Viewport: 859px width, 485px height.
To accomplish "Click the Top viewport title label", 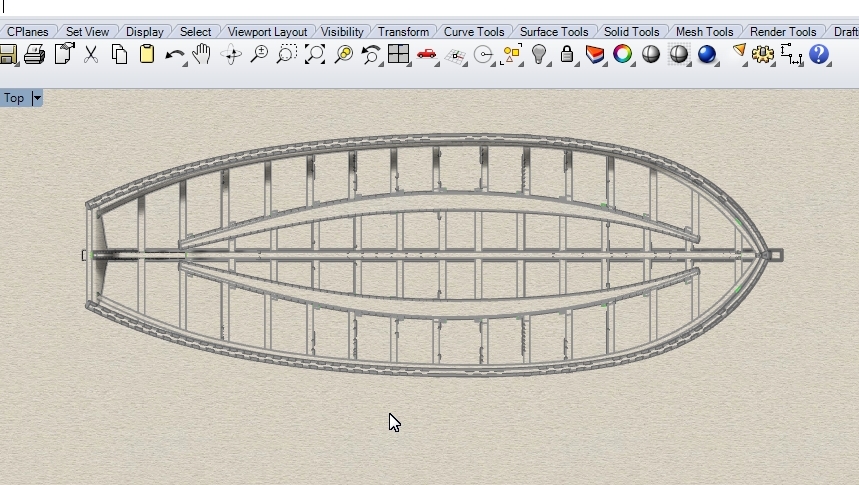I will coord(14,98).
